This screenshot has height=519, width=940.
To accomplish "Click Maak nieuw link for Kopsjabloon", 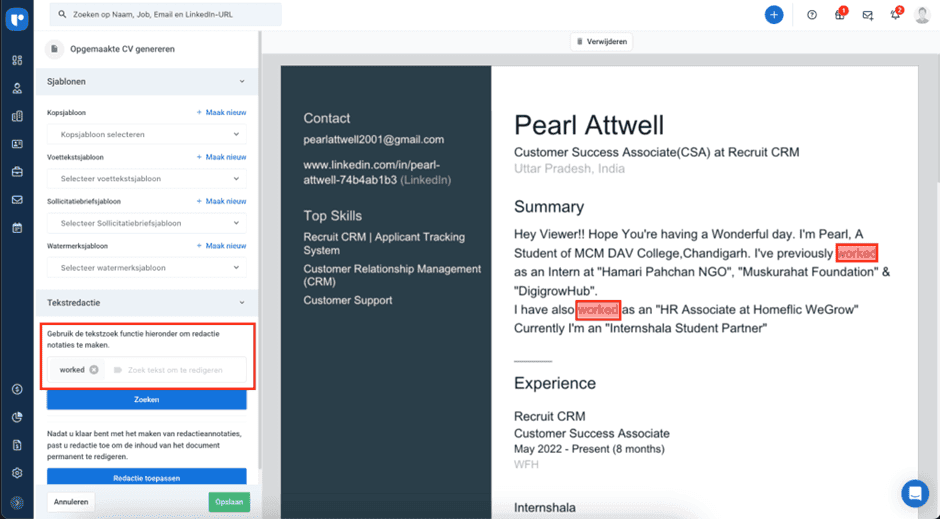I will pyautogui.click(x=222, y=113).
